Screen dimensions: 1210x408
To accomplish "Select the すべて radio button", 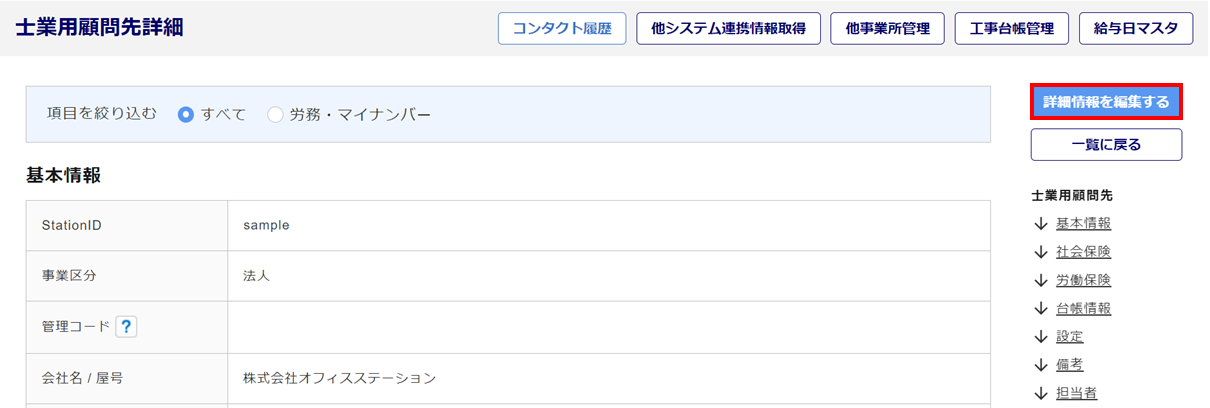I will click(x=185, y=114).
